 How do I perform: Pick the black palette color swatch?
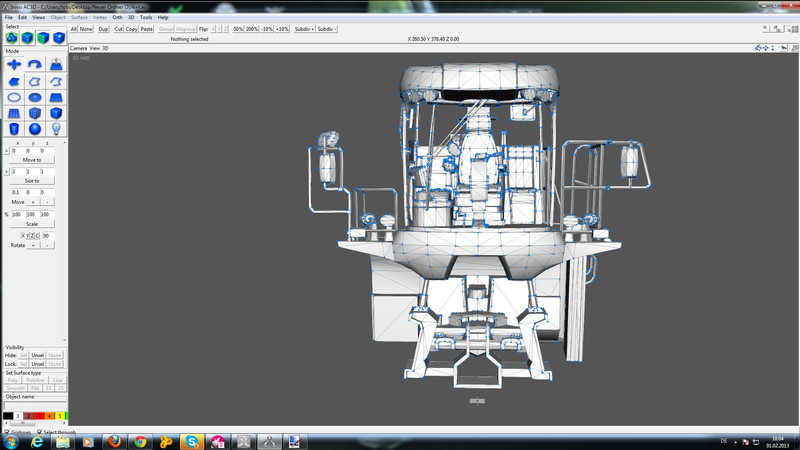tap(8, 416)
